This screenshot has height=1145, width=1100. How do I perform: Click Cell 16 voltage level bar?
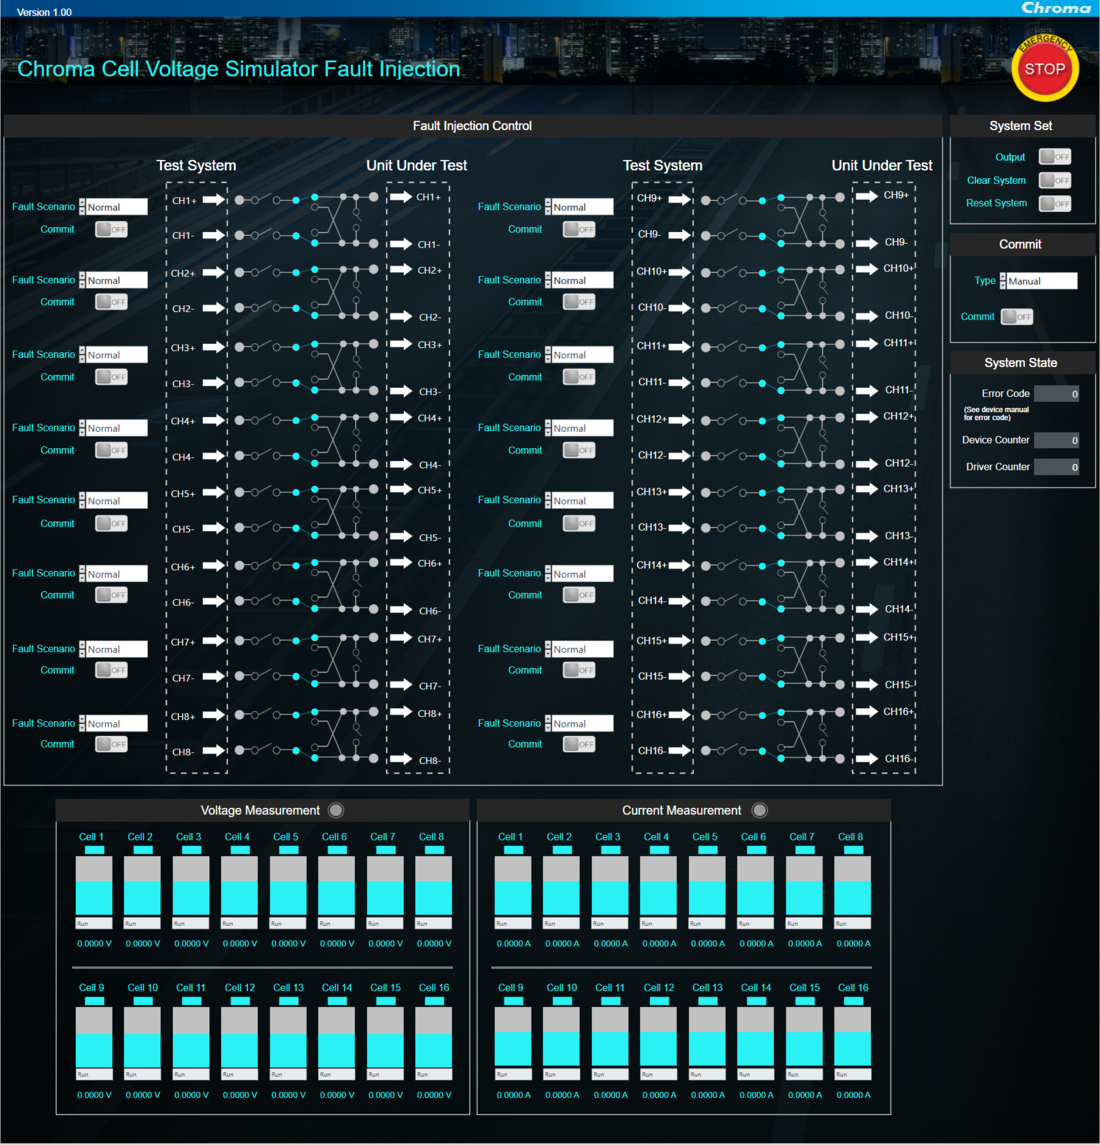[x=434, y=1037]
